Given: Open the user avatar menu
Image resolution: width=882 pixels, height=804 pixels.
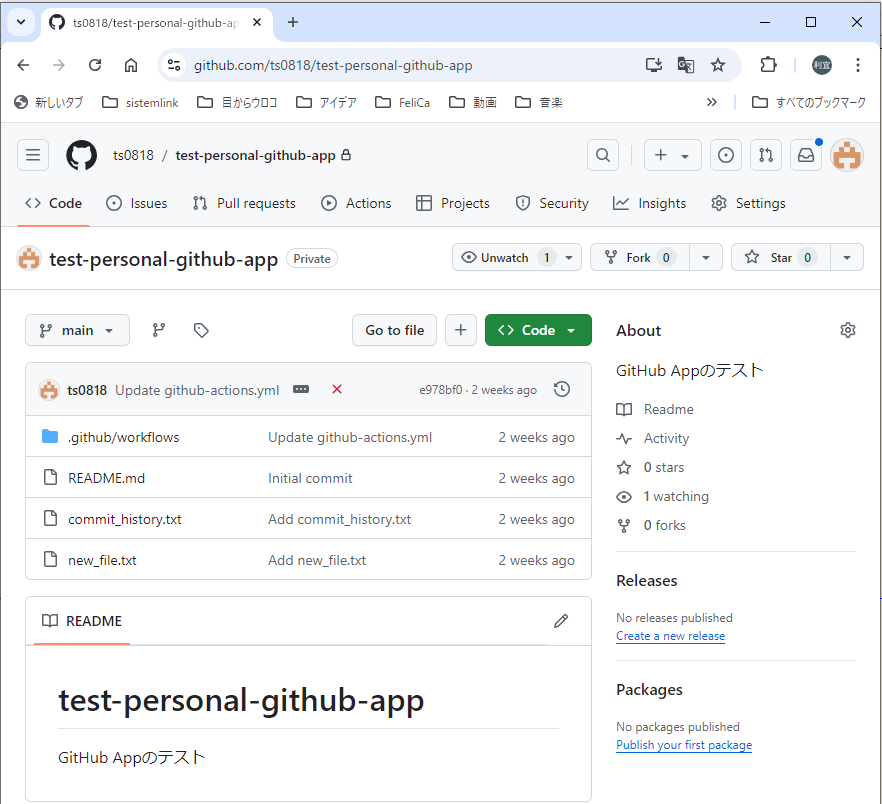Looking at the screenshot, I should 847,155.
